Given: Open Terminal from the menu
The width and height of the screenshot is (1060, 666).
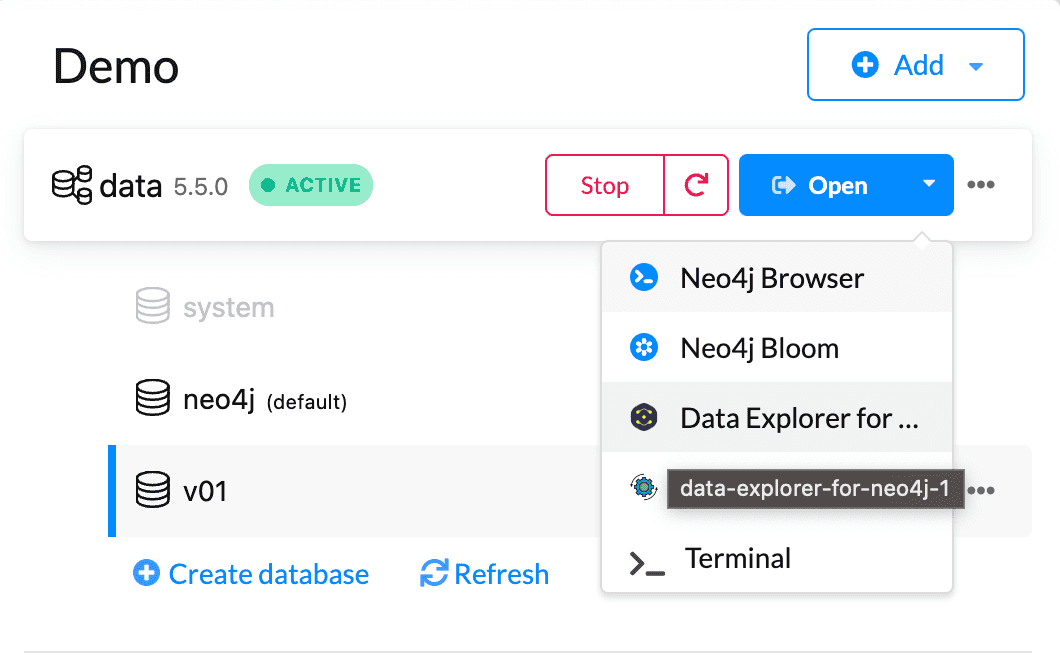Looking at the screenshot, I should pyautogui.click(x=777, y=559).
